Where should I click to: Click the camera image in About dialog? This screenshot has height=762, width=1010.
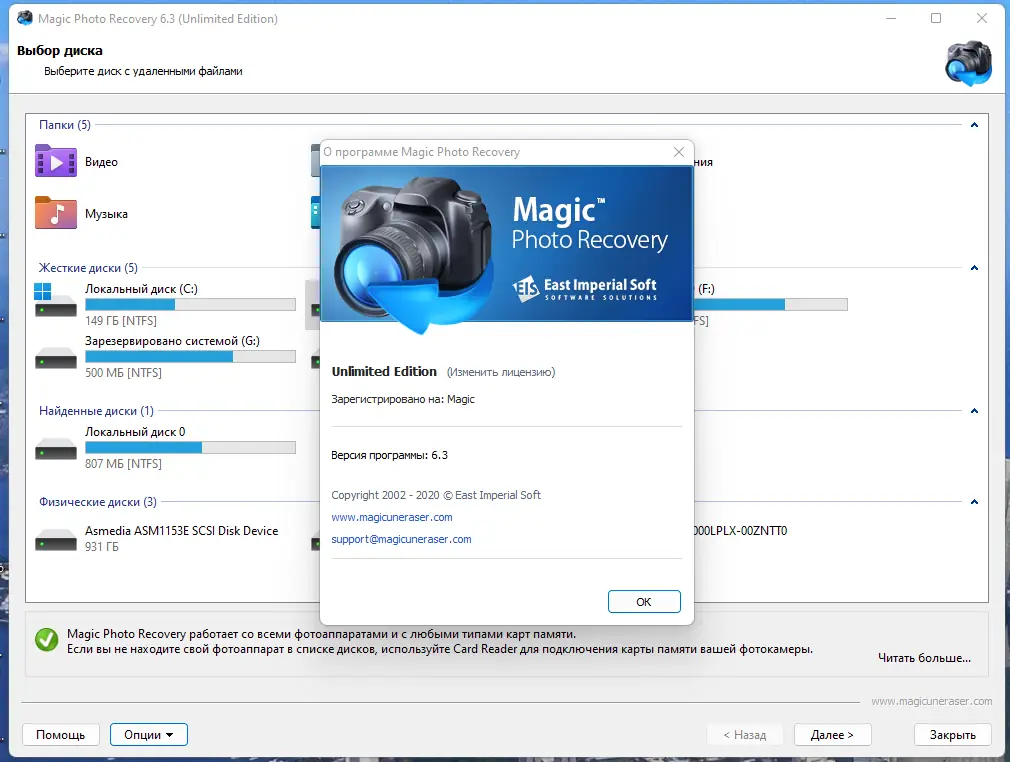coord(412,254)
